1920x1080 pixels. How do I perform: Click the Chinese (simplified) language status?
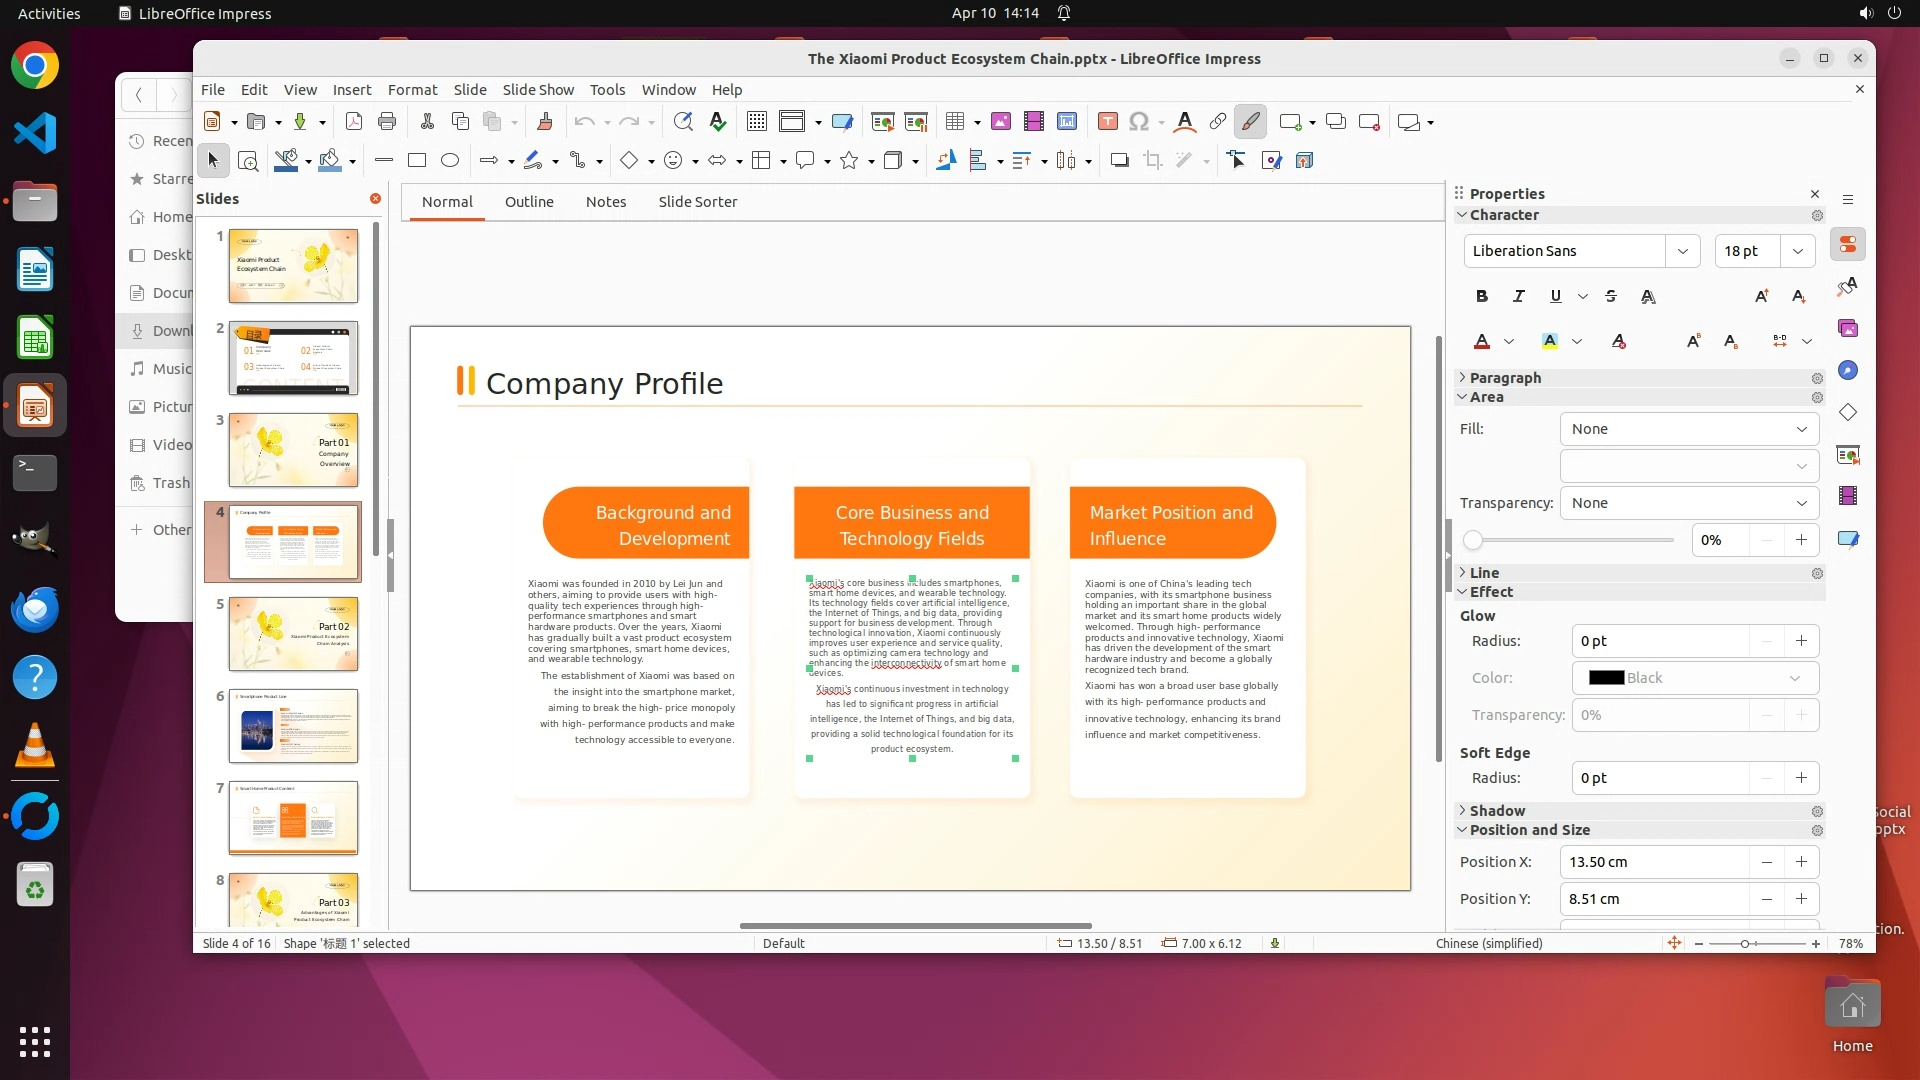tap(1488, 943)
